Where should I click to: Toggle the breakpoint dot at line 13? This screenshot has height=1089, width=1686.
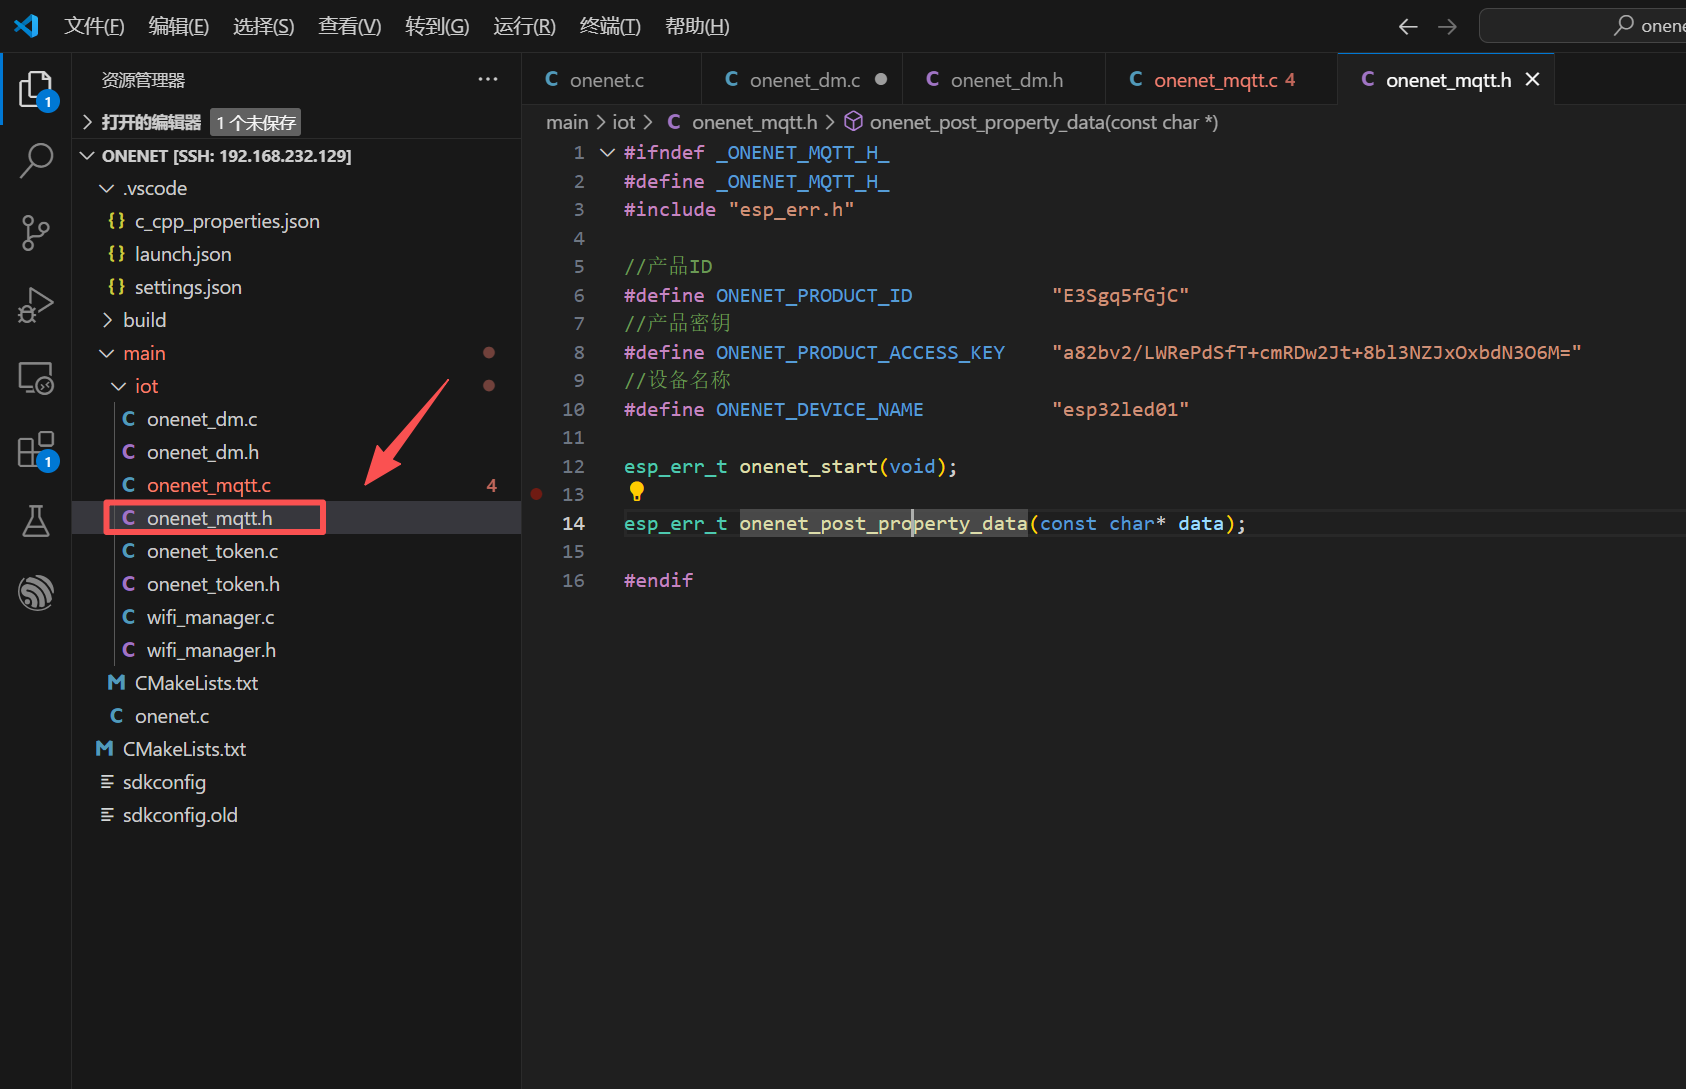537,494
